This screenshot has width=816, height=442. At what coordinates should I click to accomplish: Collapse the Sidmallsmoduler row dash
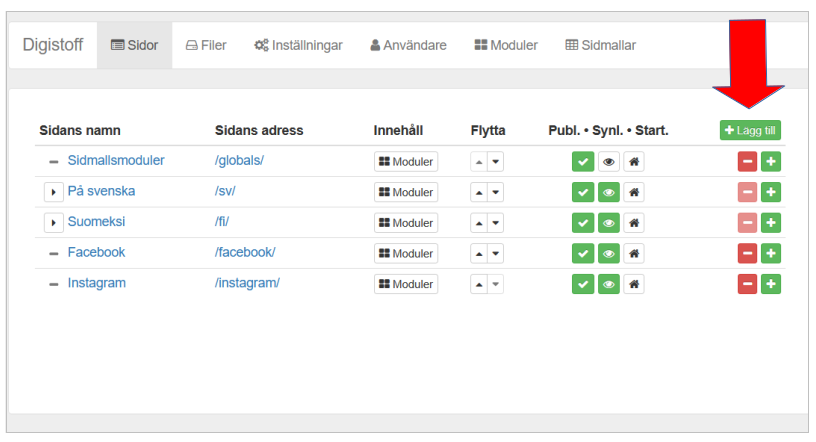click(x=53, y=162)
